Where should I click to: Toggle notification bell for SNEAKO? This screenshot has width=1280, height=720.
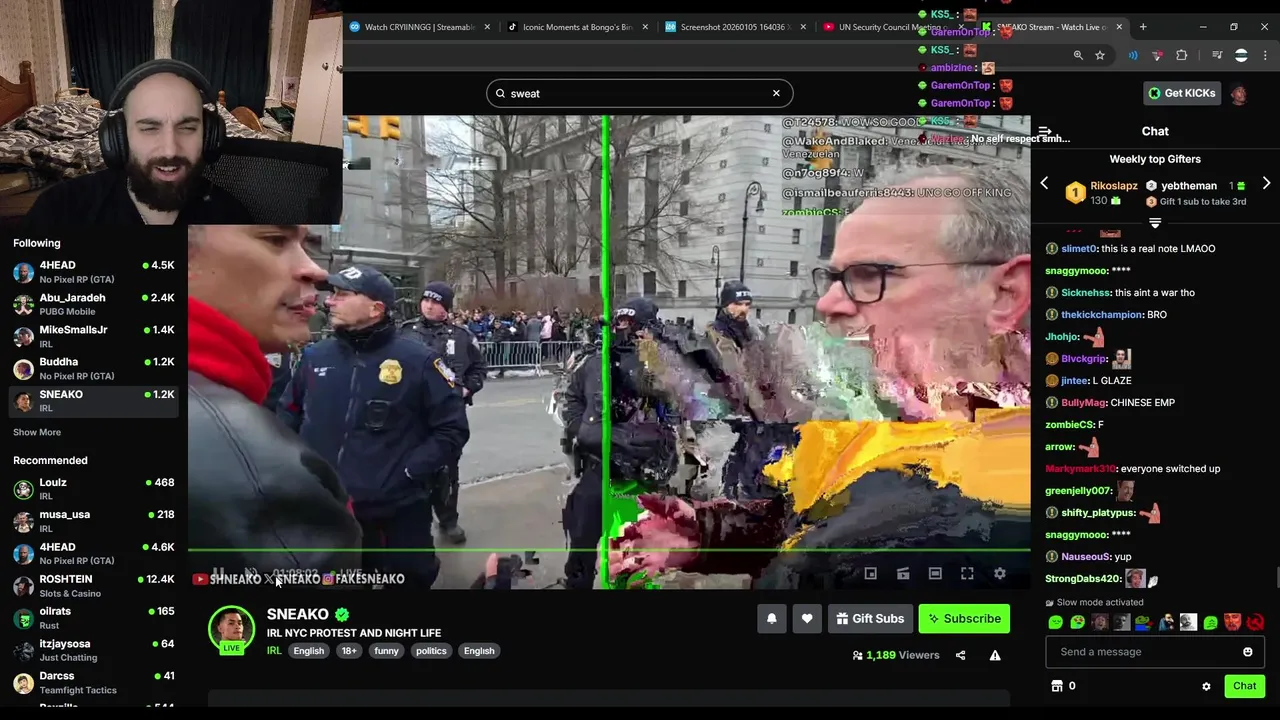pos(771,619)
